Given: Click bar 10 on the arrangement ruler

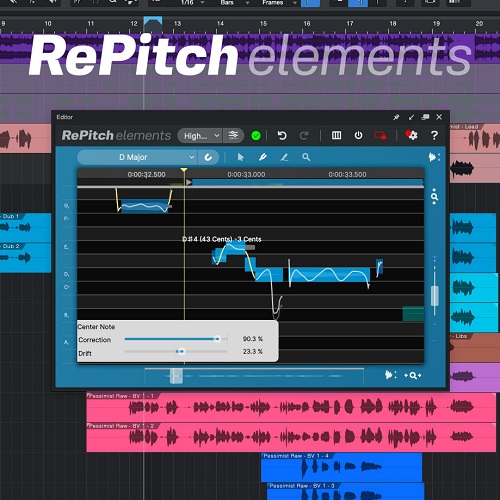Looking at the screenshot, I should coord(48,24).
